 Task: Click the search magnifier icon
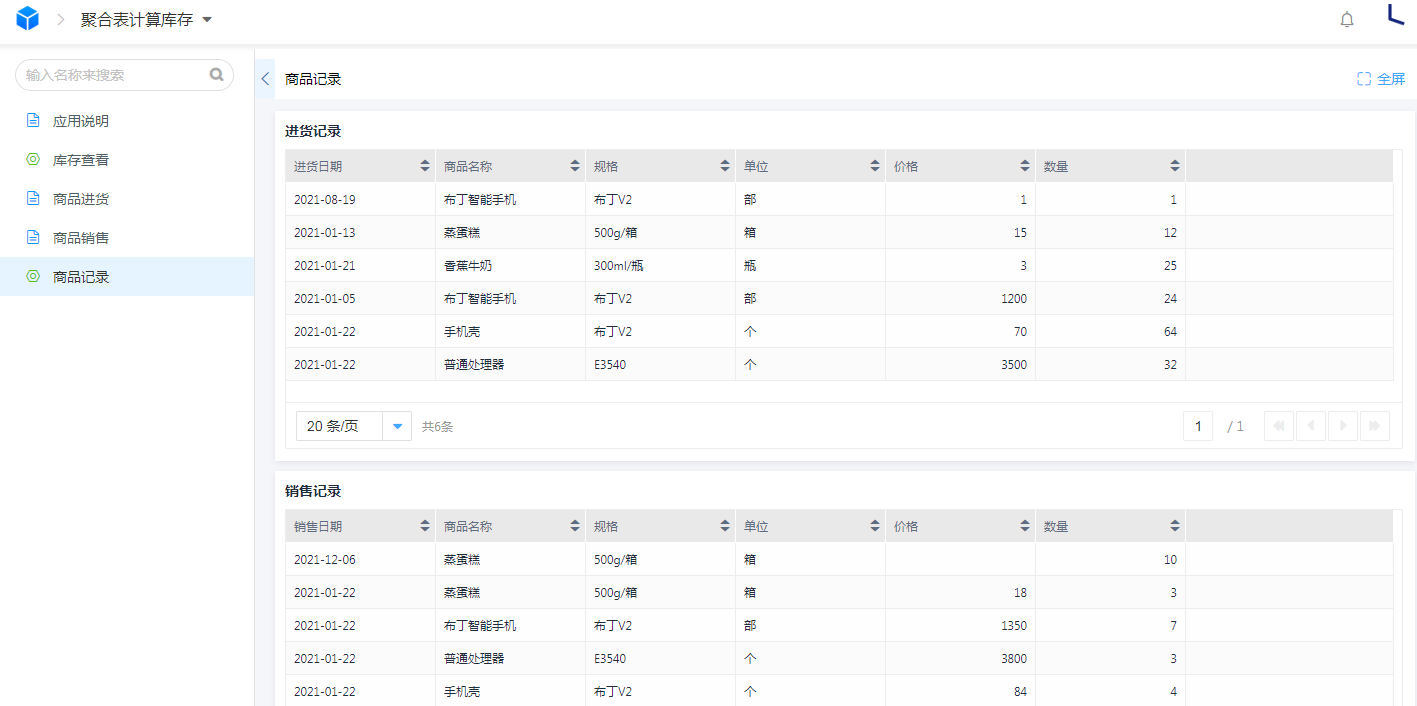216,75
